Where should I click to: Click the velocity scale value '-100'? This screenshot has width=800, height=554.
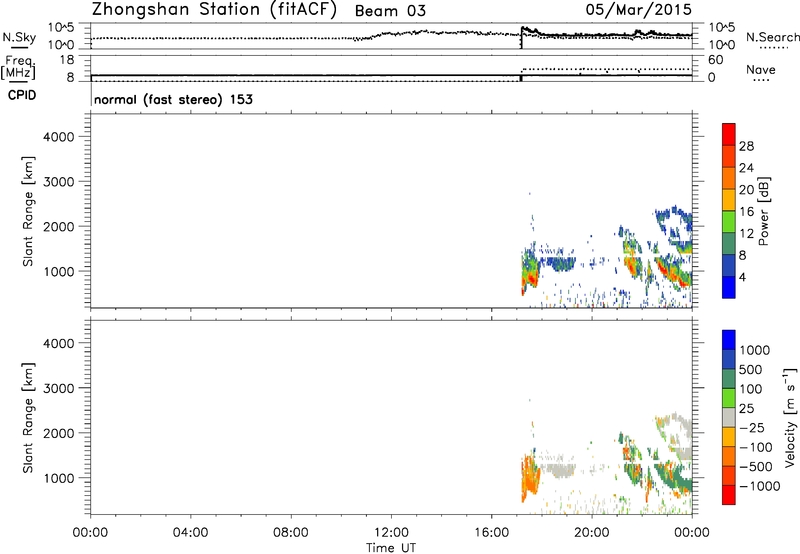tap(756, 447)
